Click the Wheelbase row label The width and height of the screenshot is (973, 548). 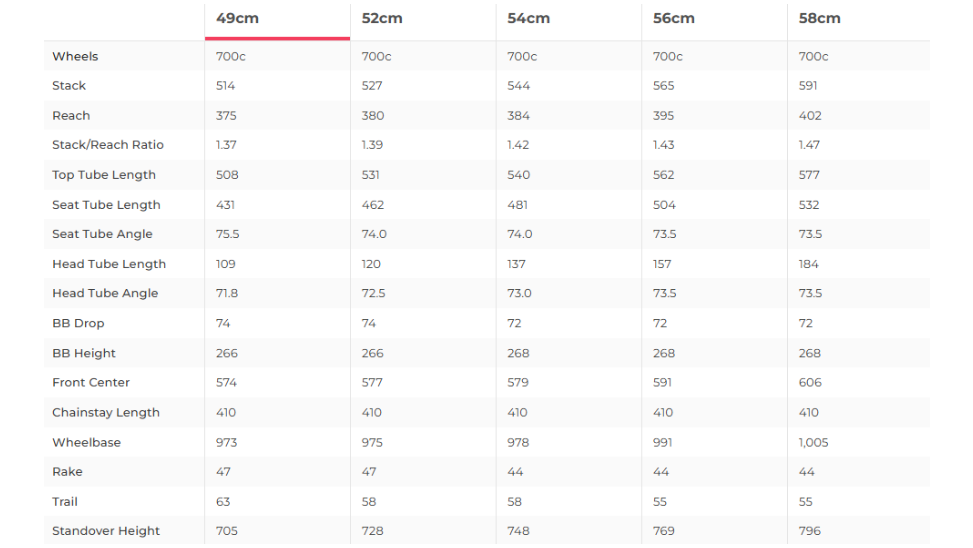(86, 442)
